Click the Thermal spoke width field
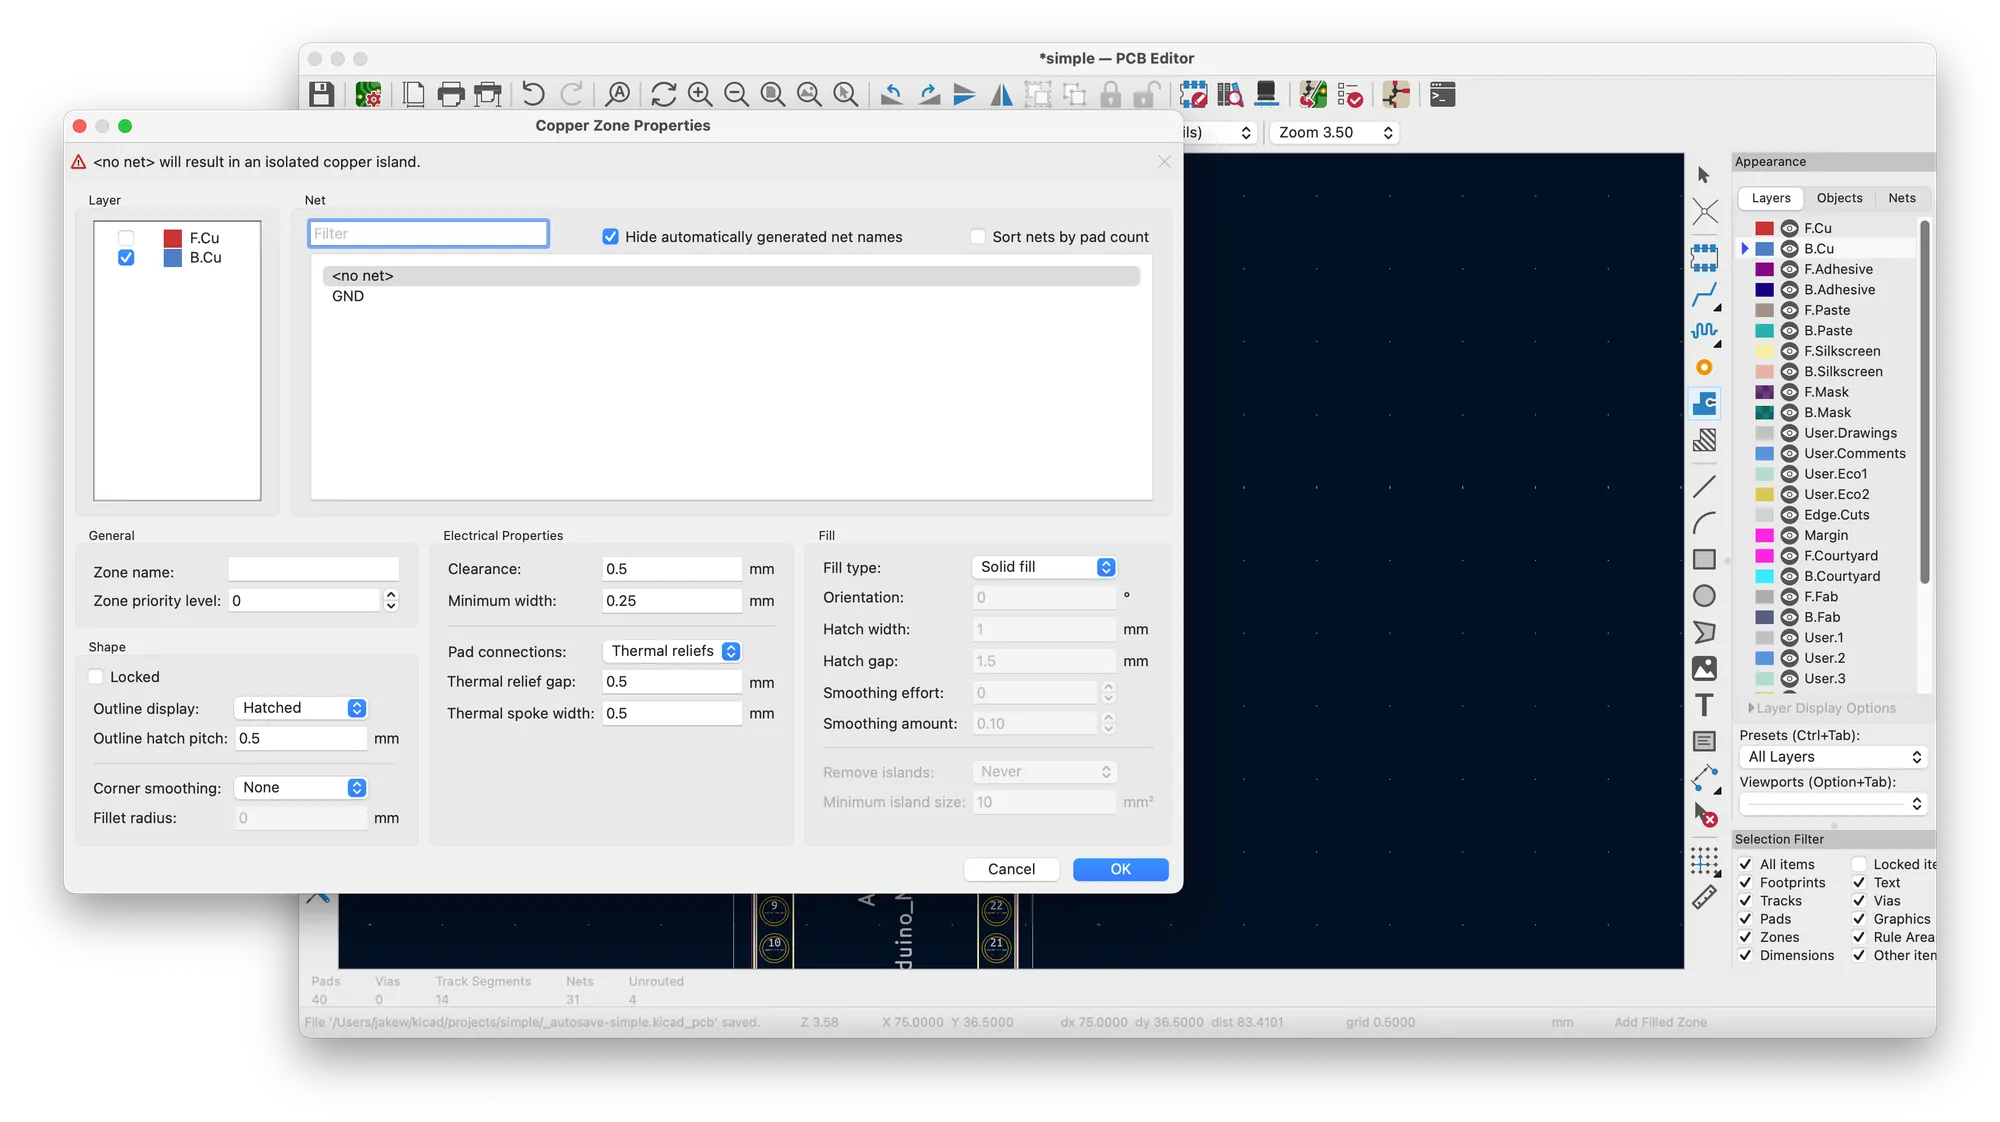Screen dimensions: 2000x1122 pyautogui.click(x=672, y=713)
